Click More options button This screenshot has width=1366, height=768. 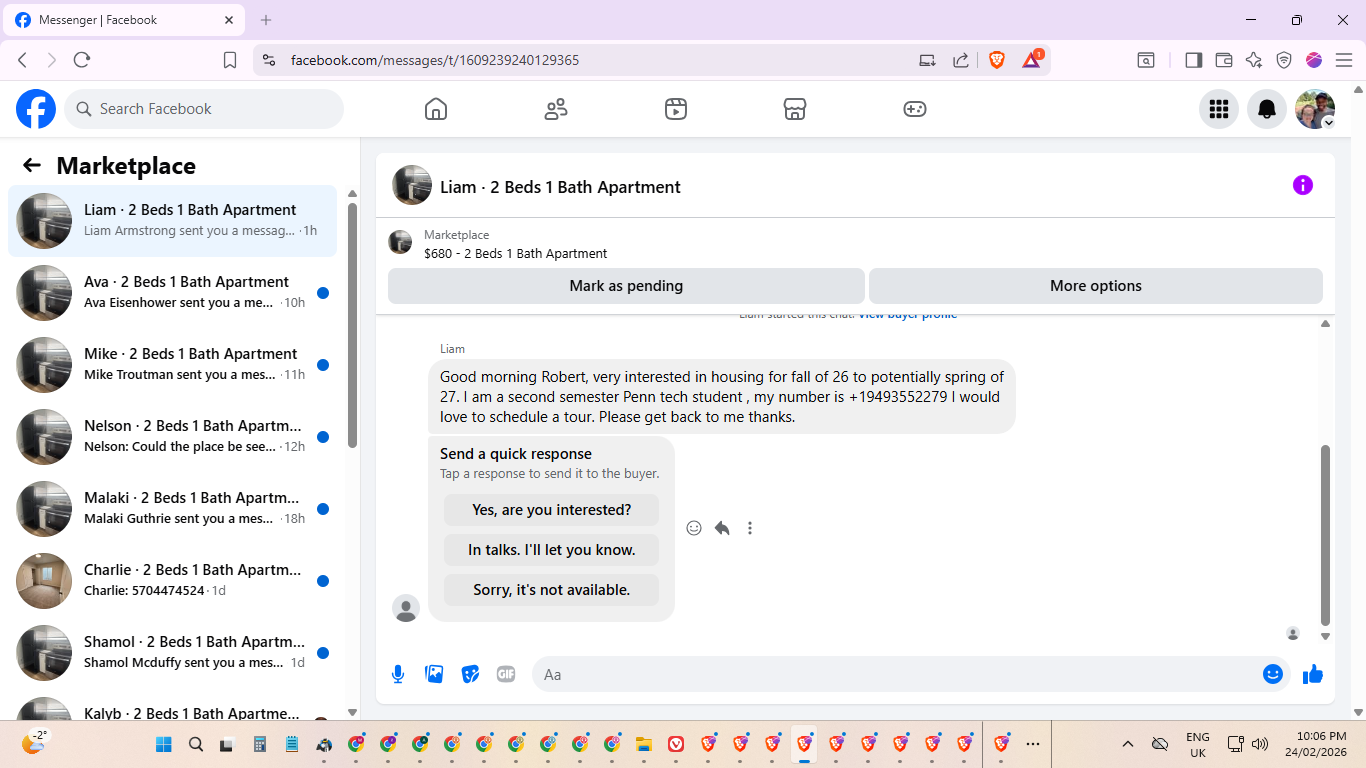pos(1096,286)
